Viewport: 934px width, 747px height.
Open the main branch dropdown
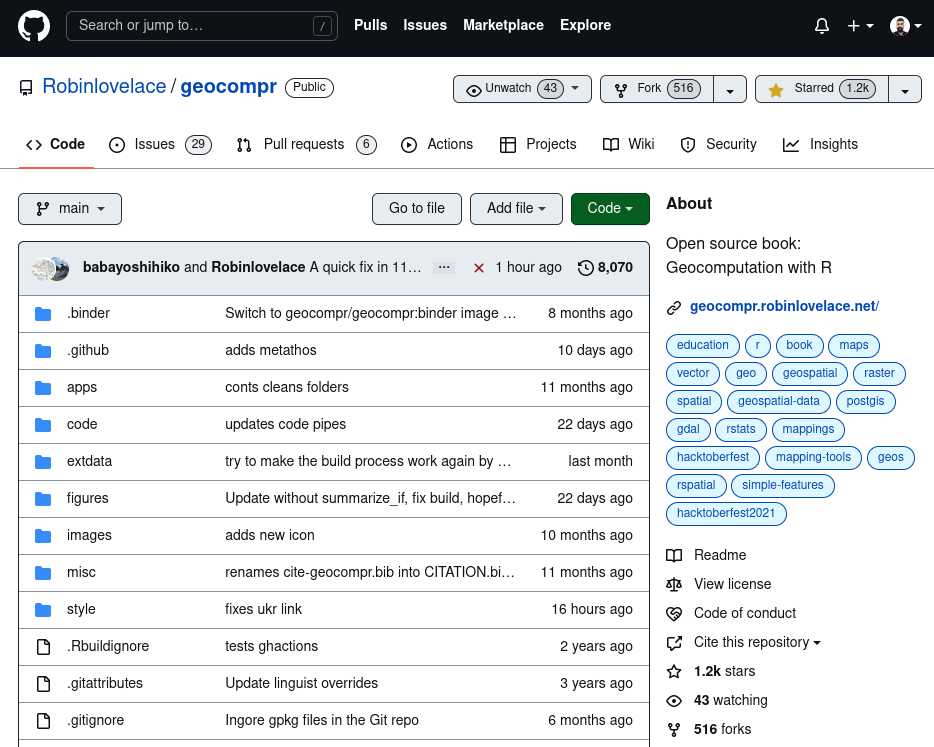(70, 209)
